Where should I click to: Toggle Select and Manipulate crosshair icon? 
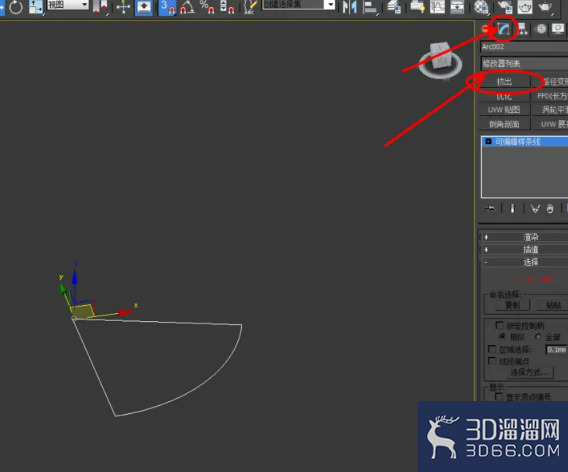(x=123, y=7)
